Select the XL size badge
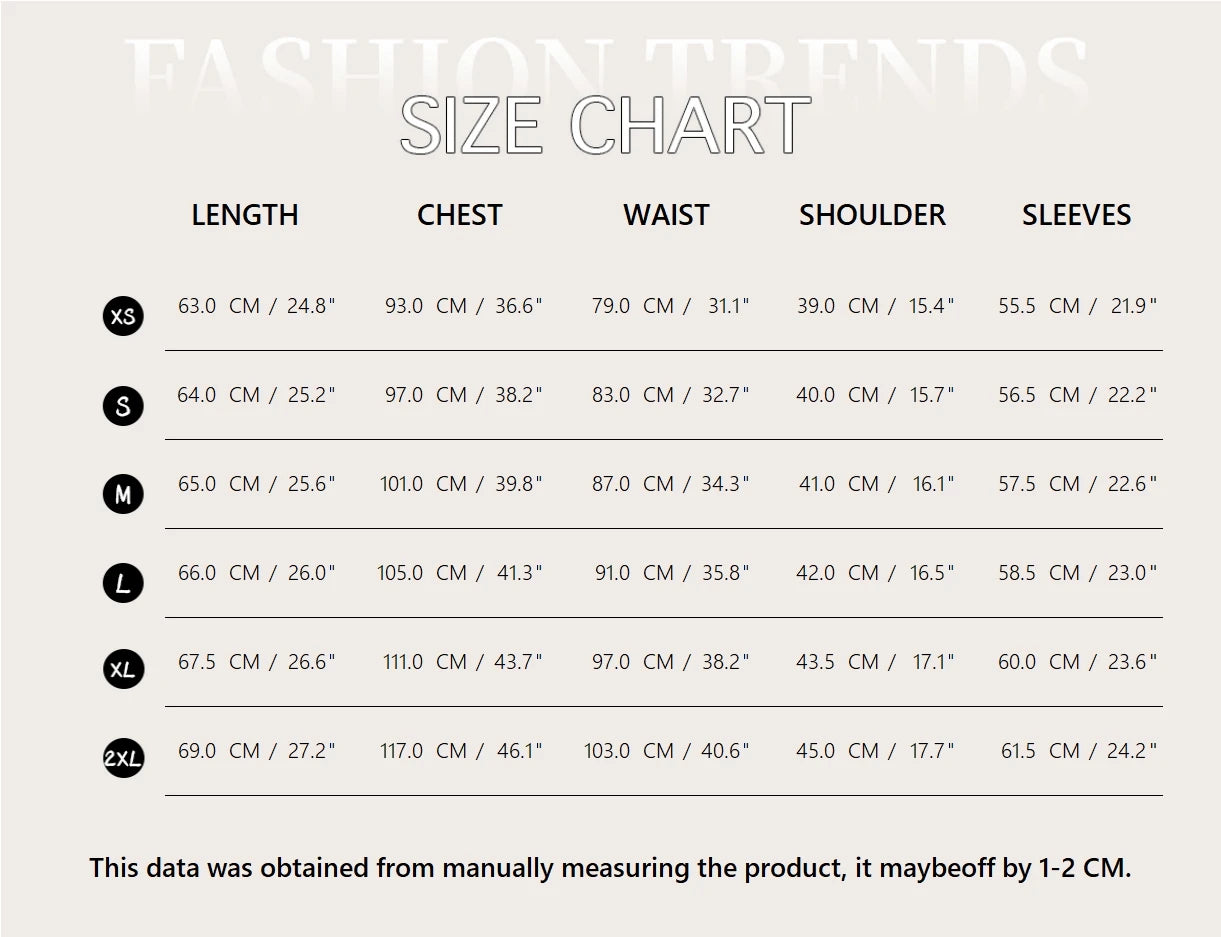The height and width of the screenshot is (937, 1221). pyautogui.click(x=123, y=670)
